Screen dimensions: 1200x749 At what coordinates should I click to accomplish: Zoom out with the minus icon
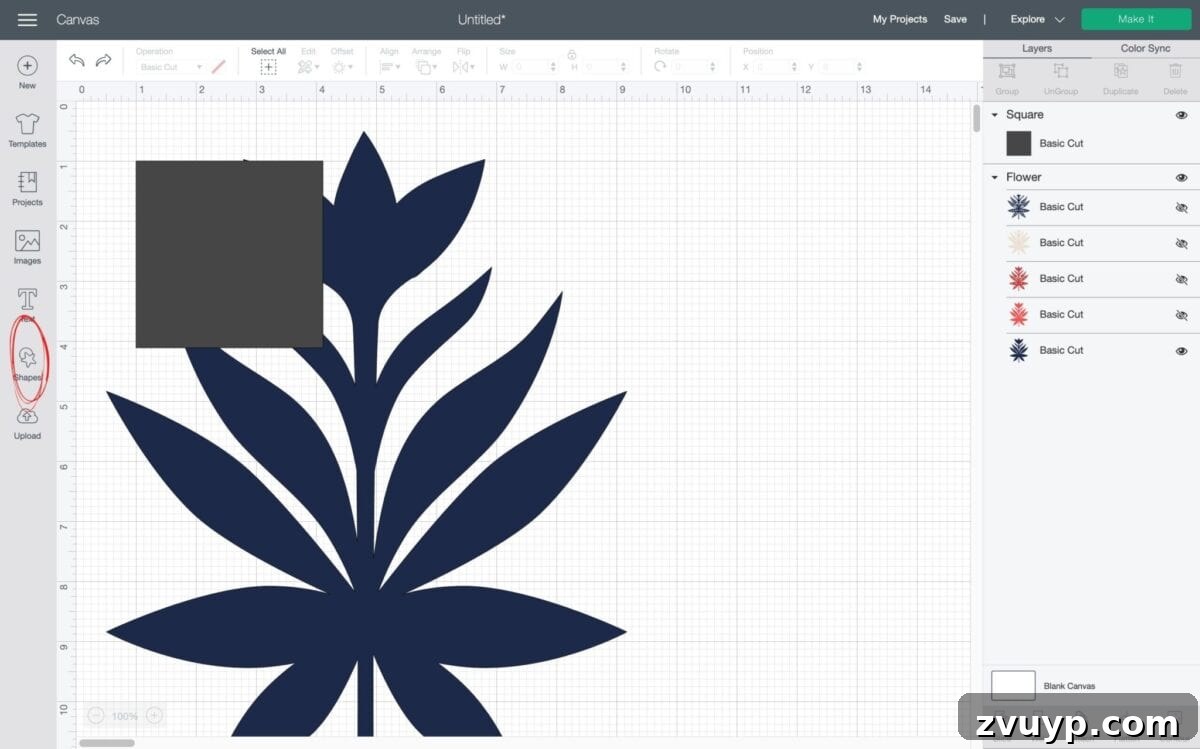[95, 715]
